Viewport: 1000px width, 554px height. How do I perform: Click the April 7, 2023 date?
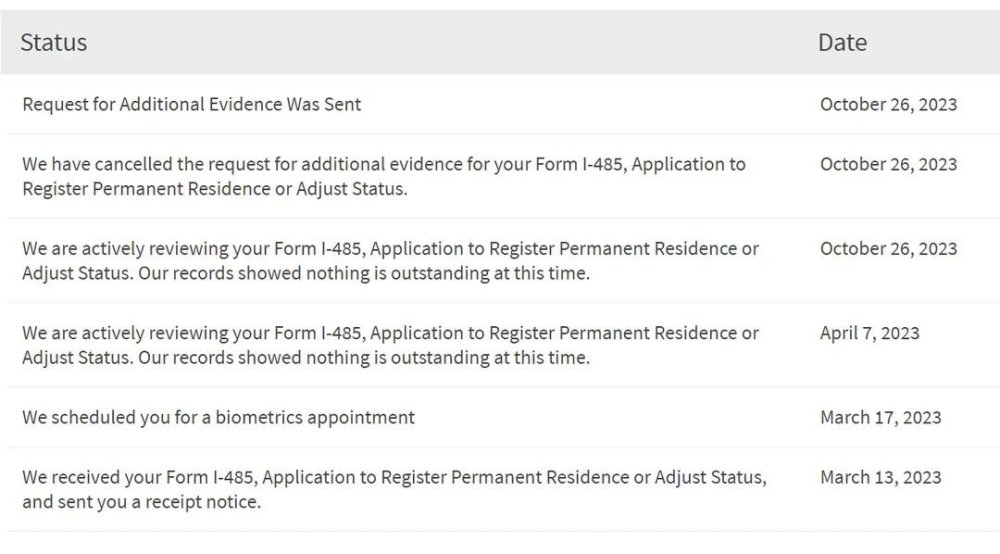coord(869,333)
